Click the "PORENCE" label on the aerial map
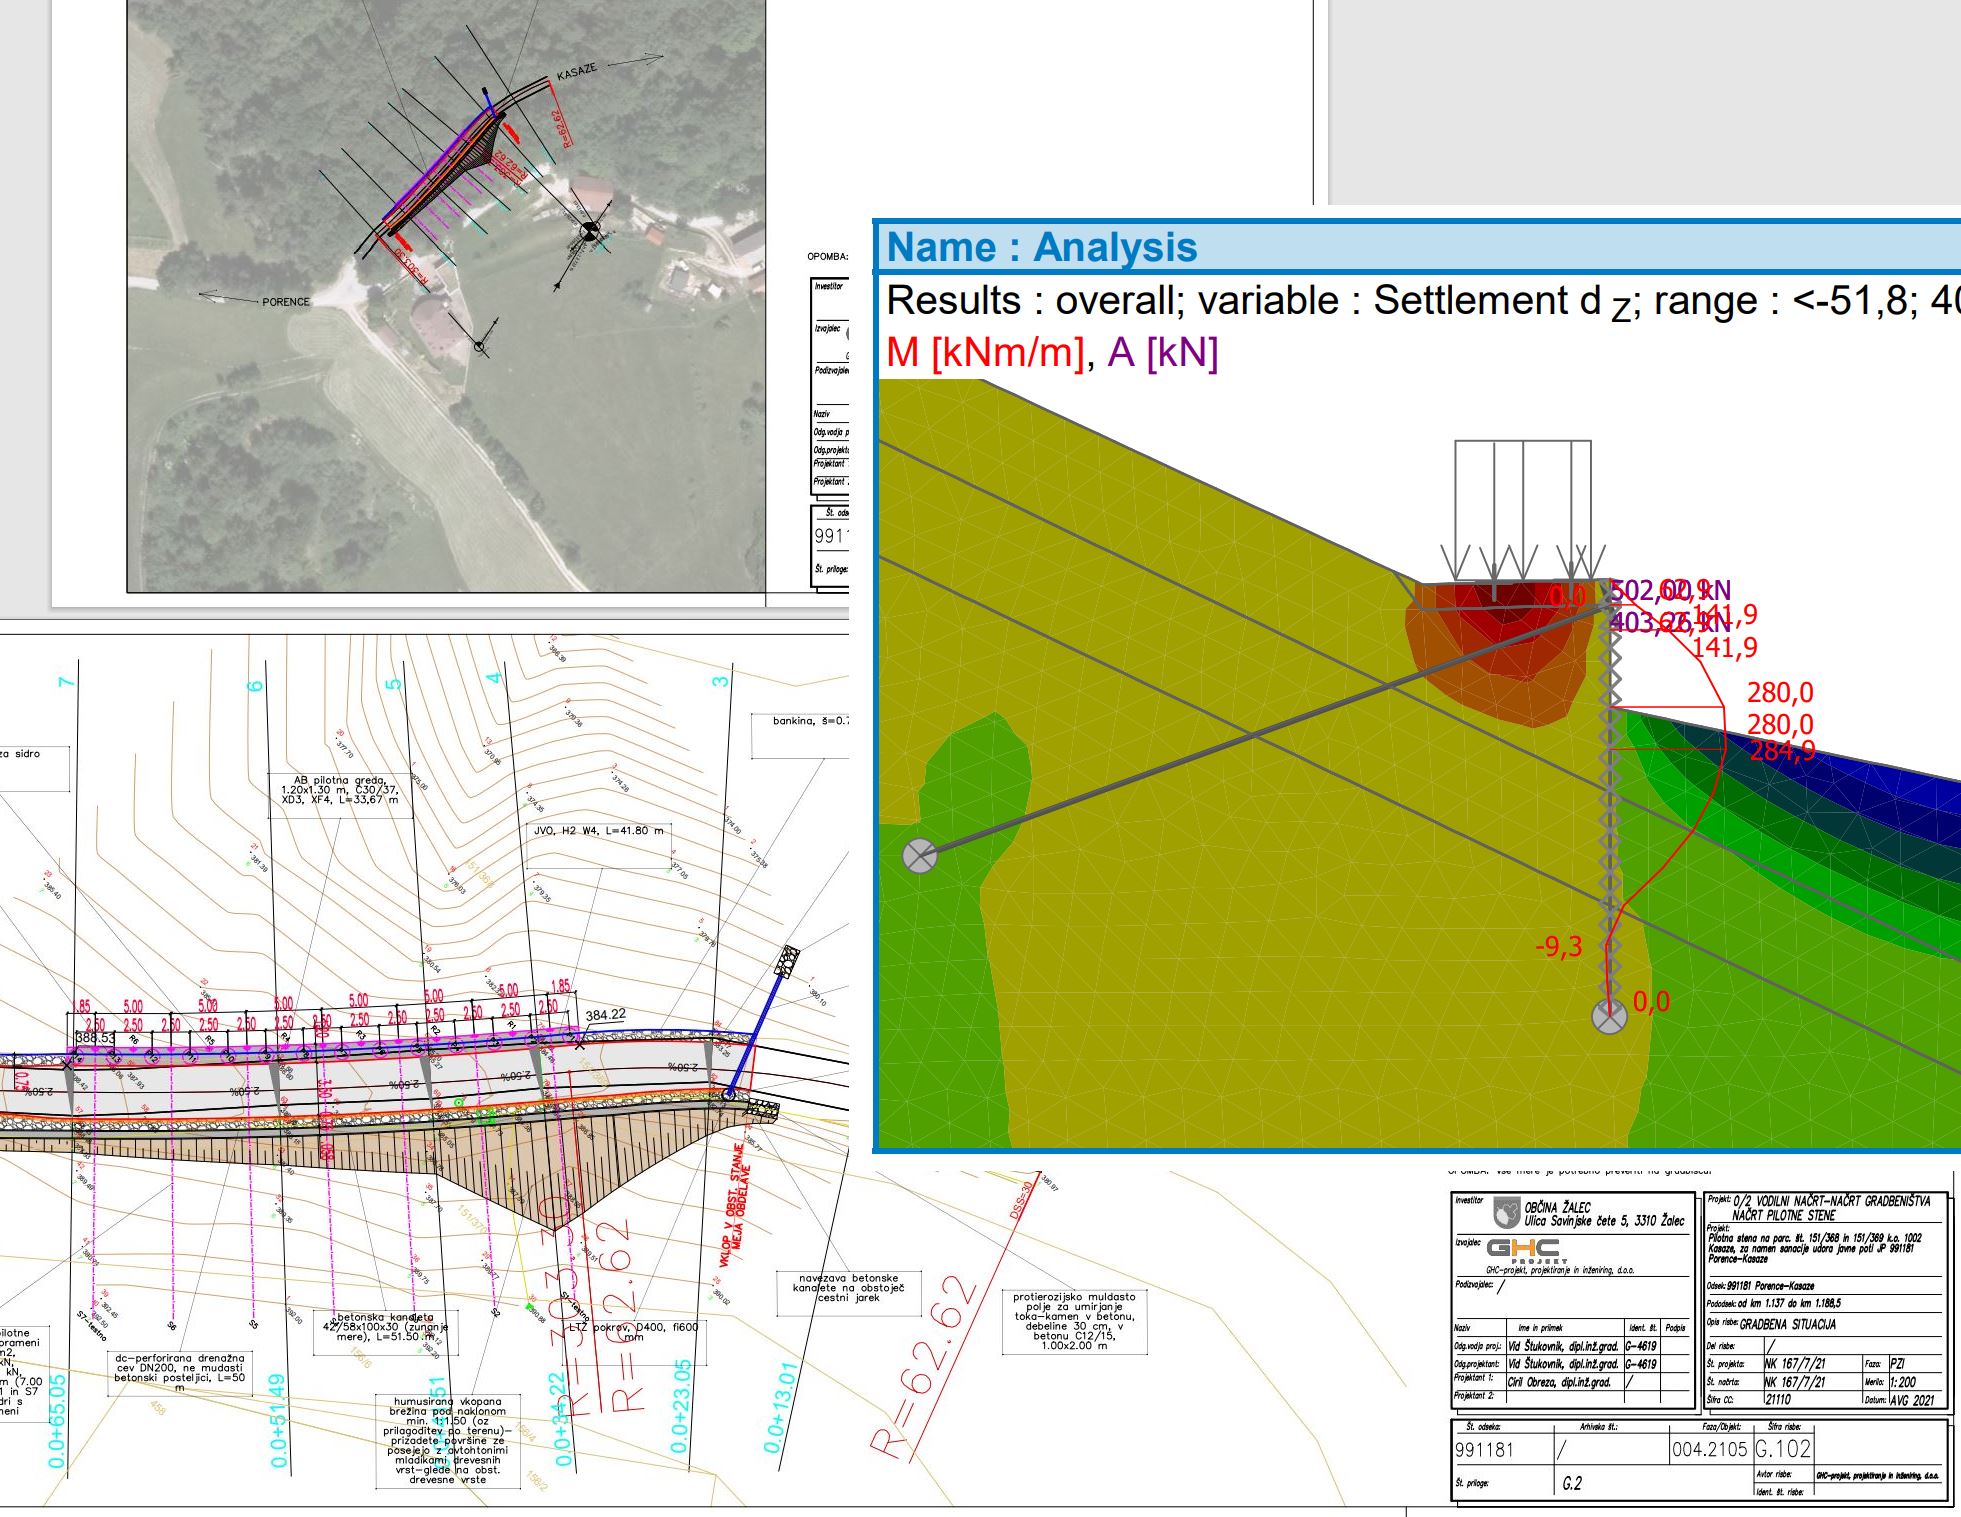The width and height of the screenshot is (1961, 1517). pos(286,302)
